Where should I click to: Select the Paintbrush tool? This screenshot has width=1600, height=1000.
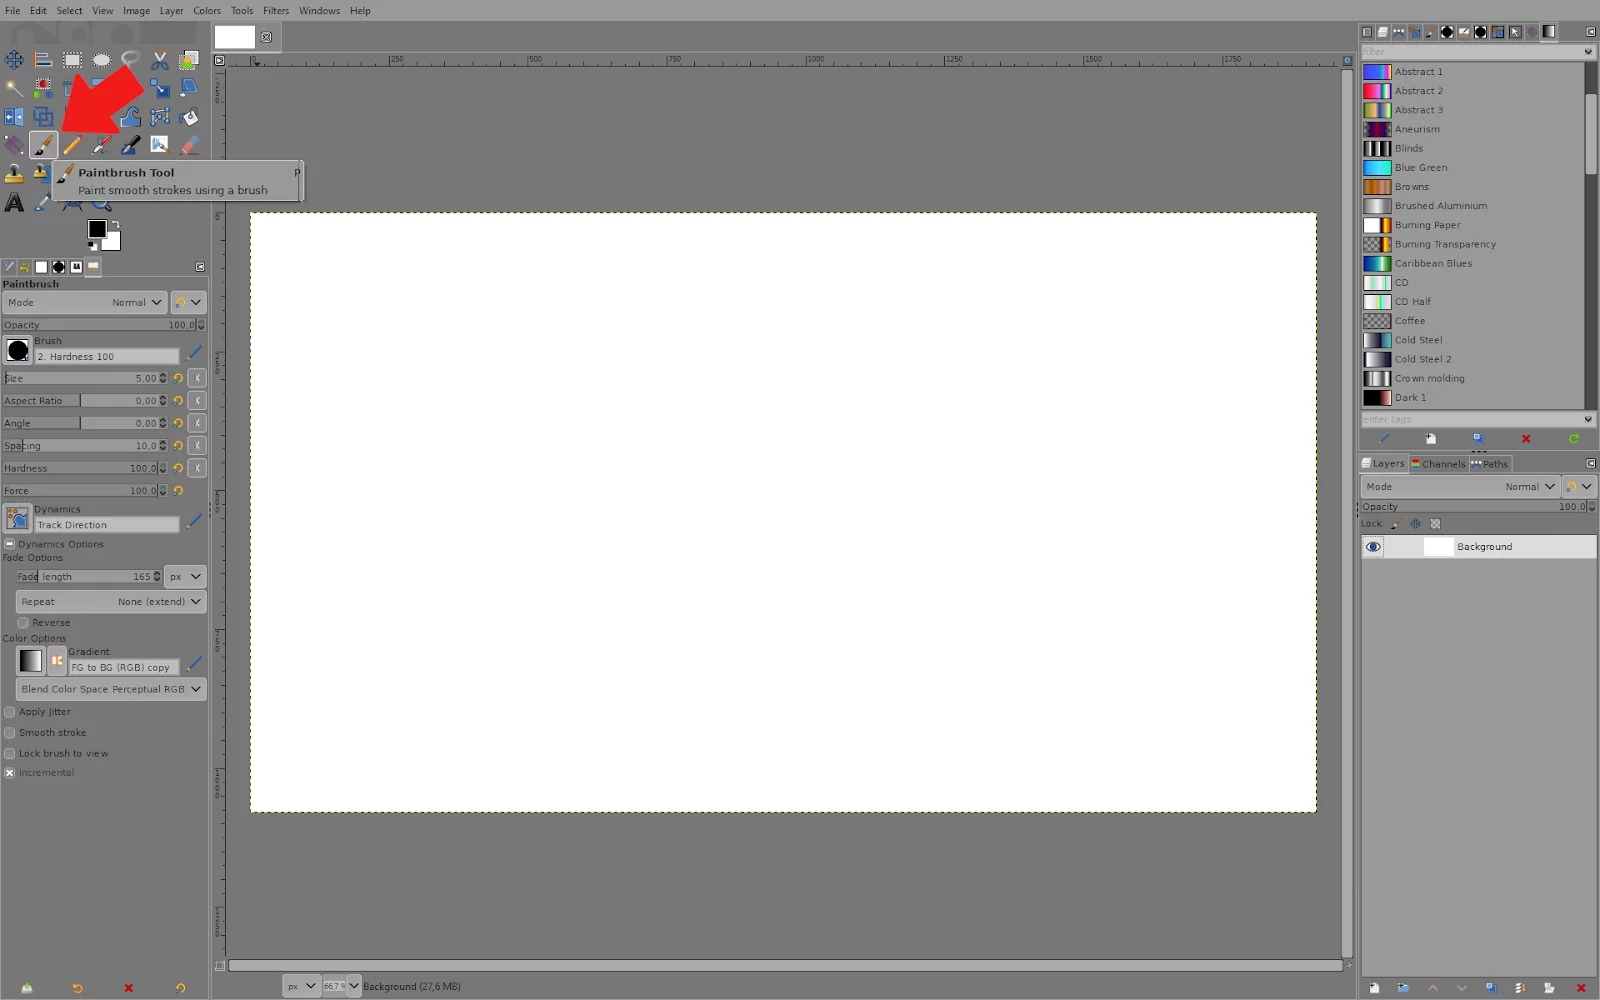[x=43, y=144]
